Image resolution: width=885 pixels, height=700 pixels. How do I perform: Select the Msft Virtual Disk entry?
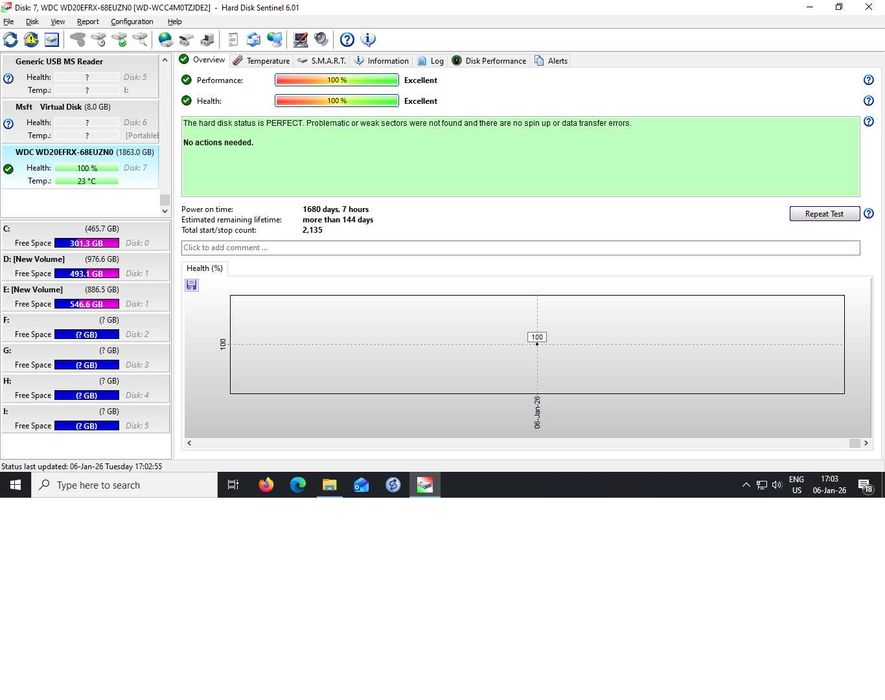pyautogui.click(x=80, y=121)
